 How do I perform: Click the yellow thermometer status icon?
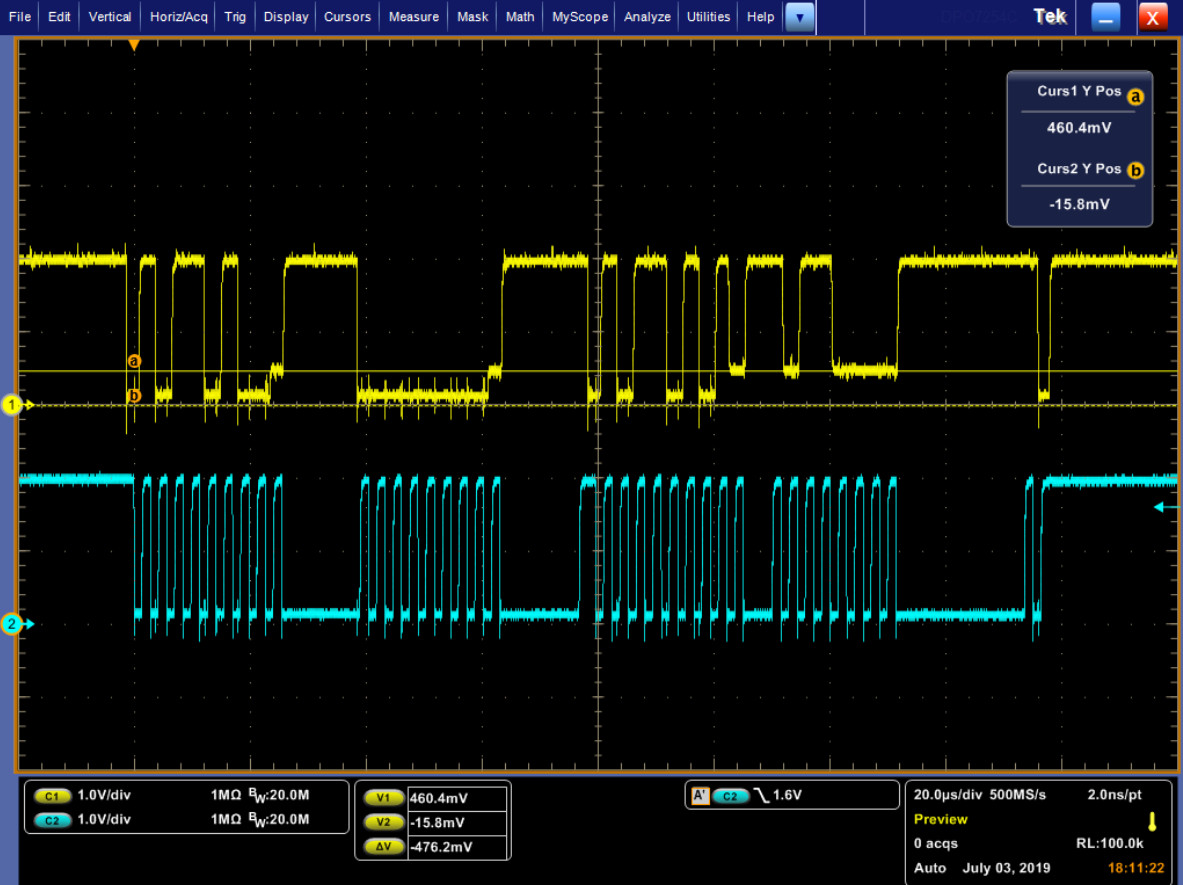[x=1152, y=822]
